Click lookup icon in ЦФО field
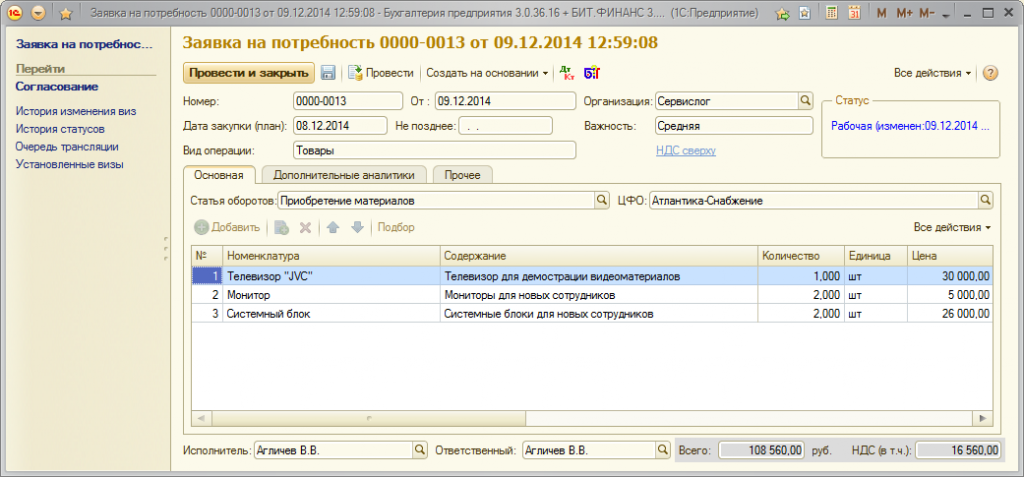Image resolution: width=1024 pixels, height=477 pixels. click(x=985, y=200)
